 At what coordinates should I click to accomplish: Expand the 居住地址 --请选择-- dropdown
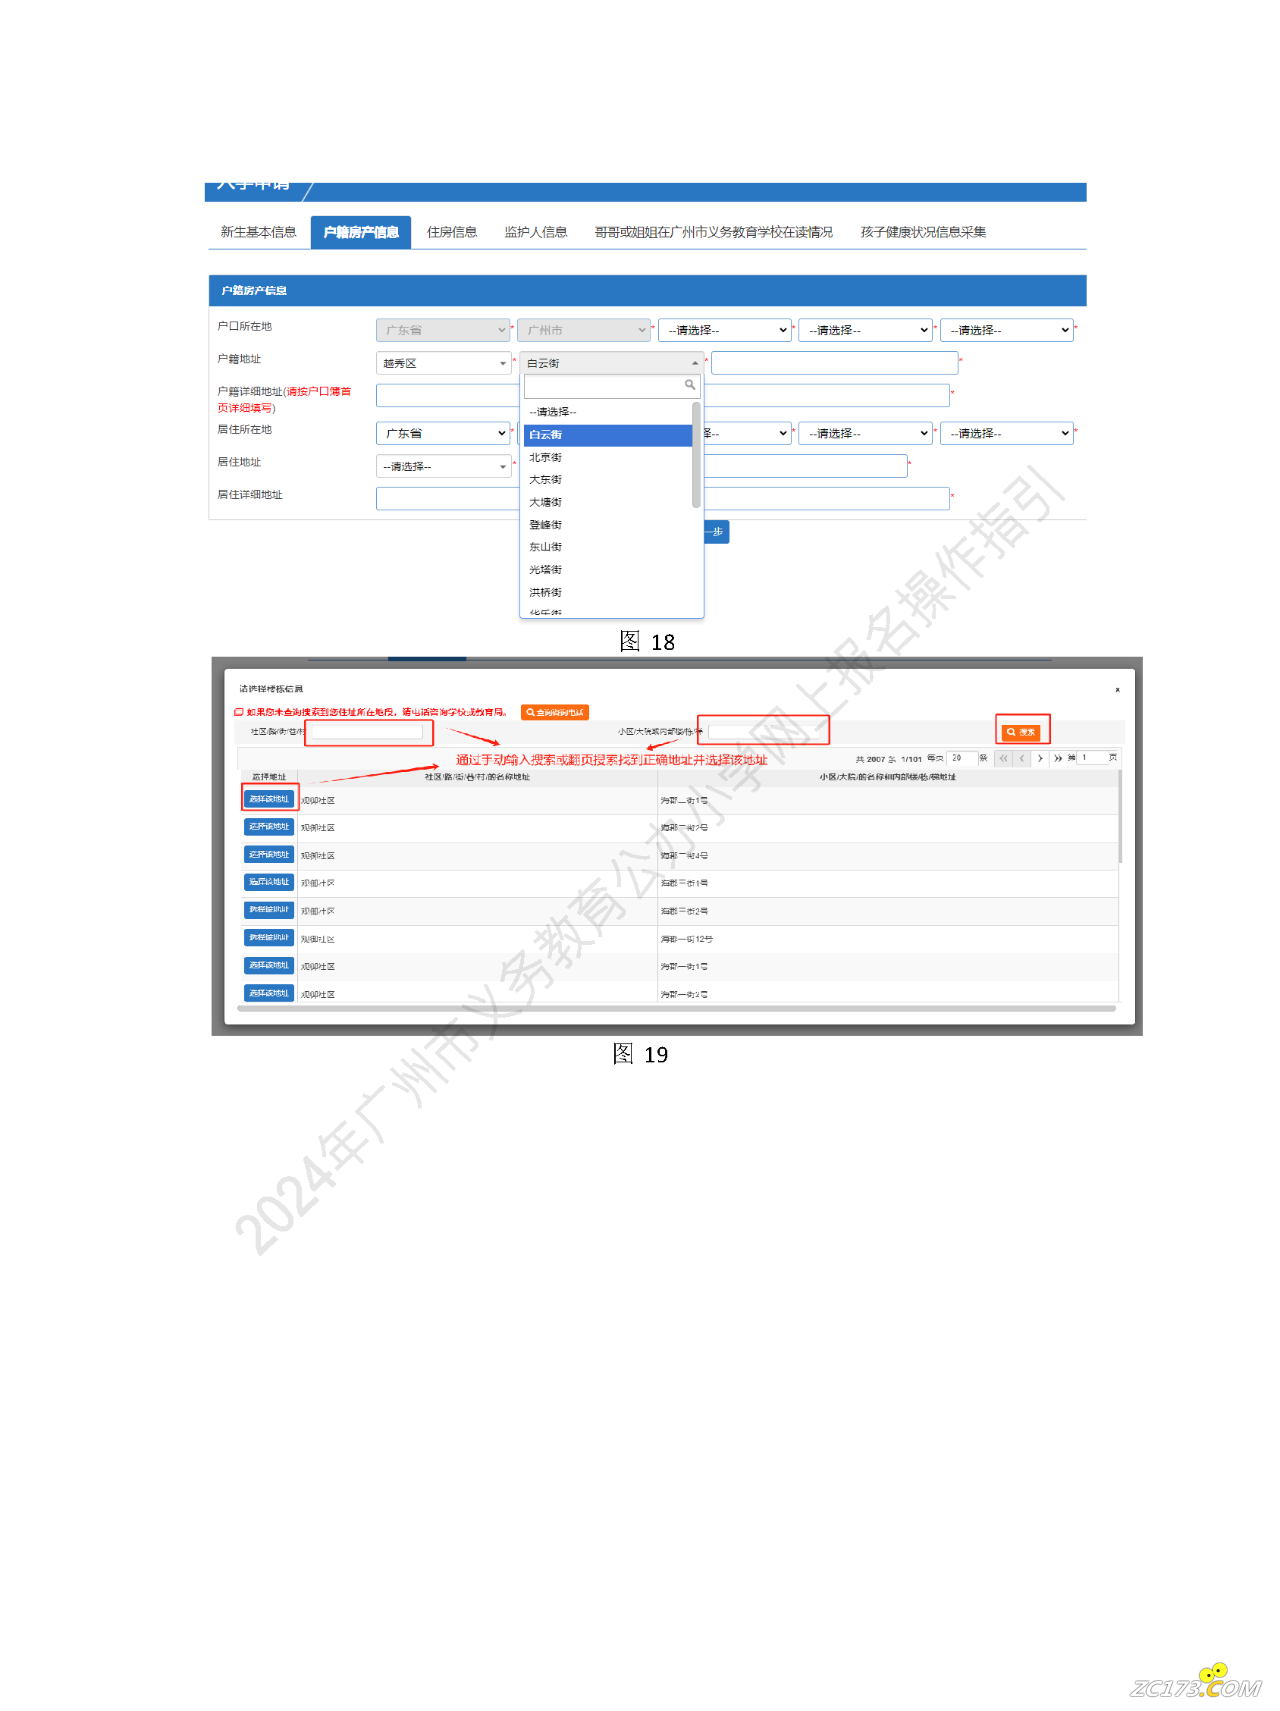click(444, 466)
